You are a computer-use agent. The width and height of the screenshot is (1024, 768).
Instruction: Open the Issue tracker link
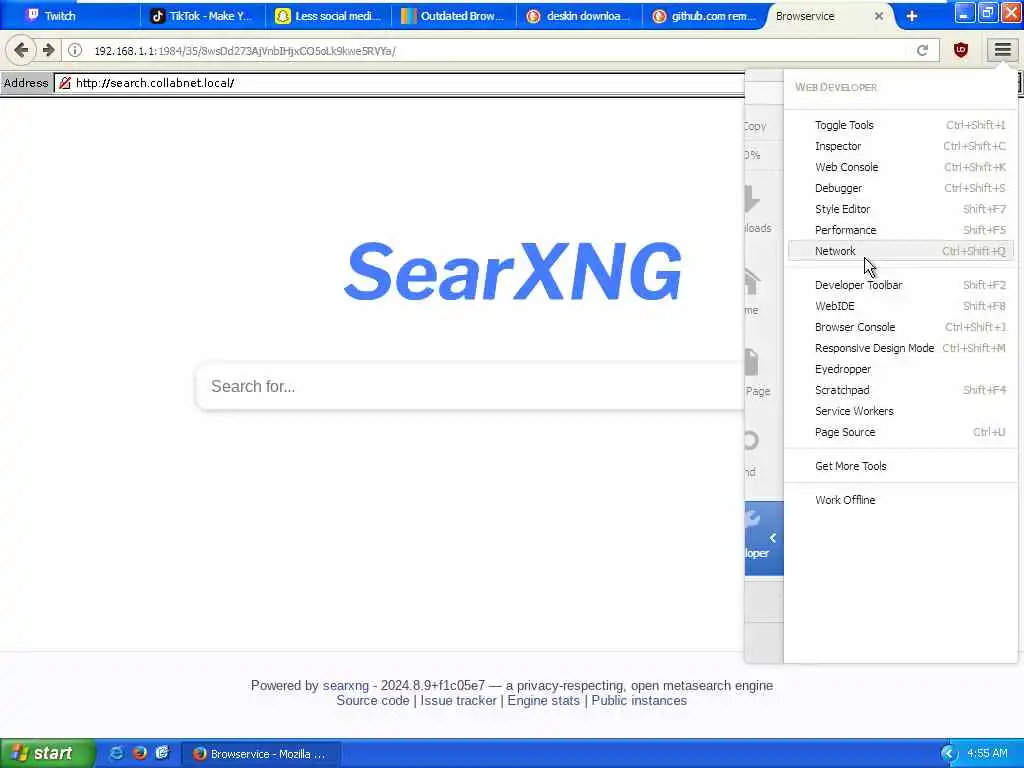click(458, 700)
